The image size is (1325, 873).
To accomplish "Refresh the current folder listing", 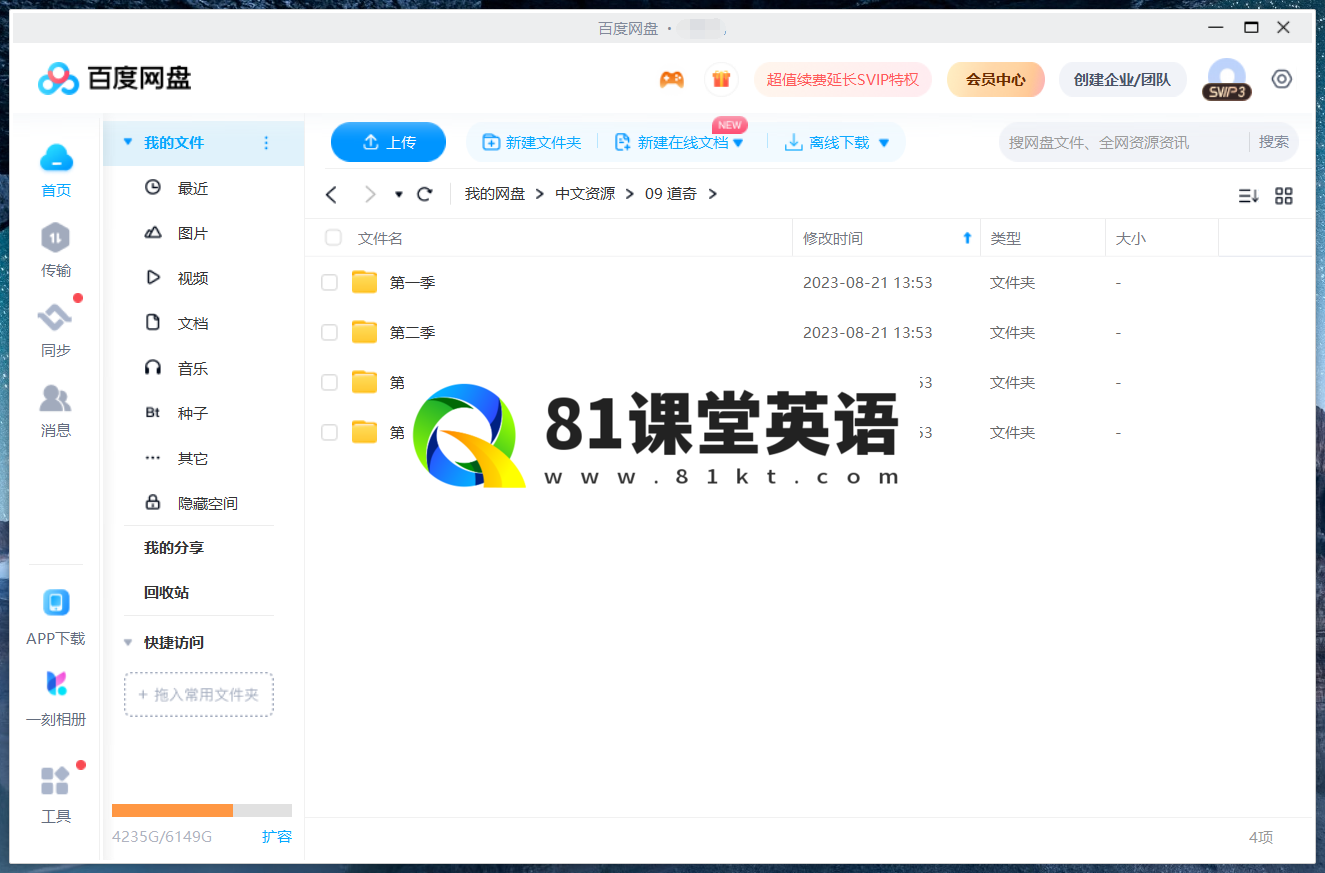I will pyautogui.click(x=425, y=194).
